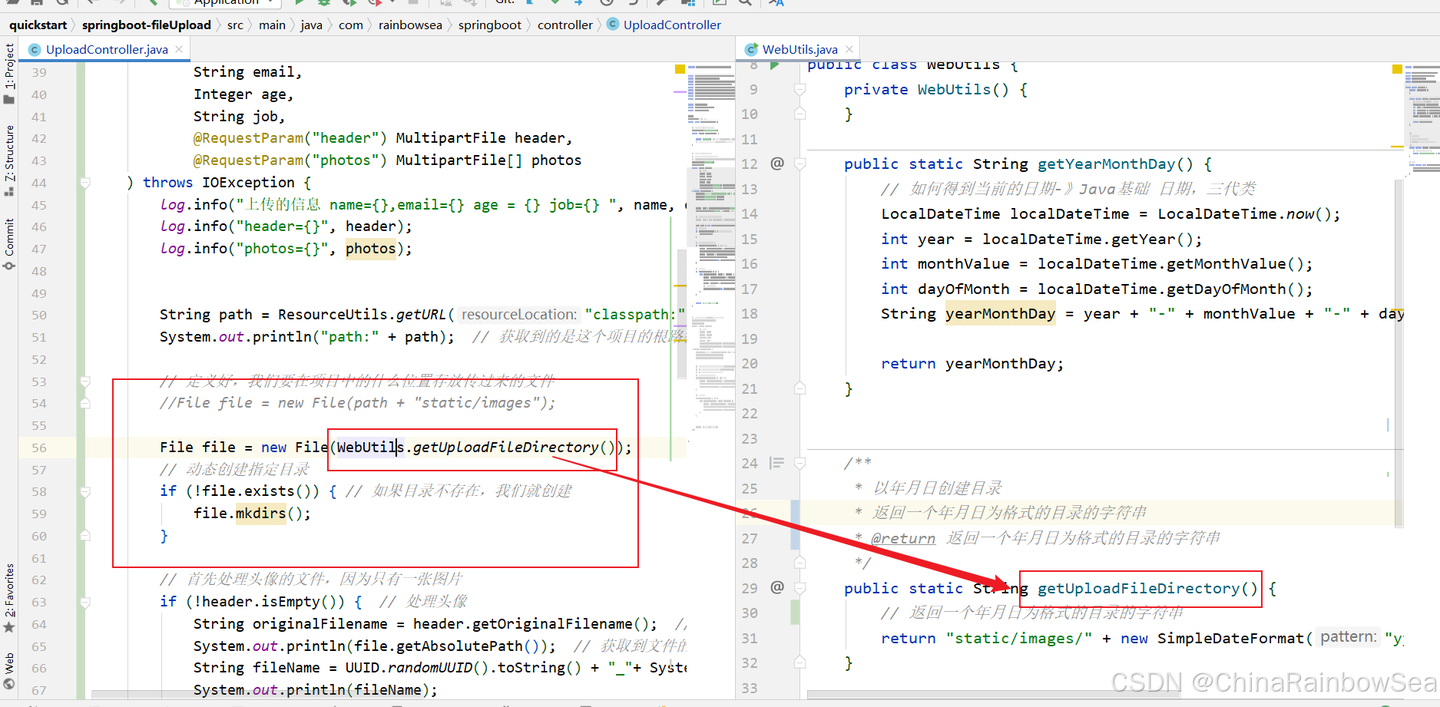Click the yellow inspection indicator in WebUtils editor
This screenshot has width=1440, height=707.
click(1397, 69)
